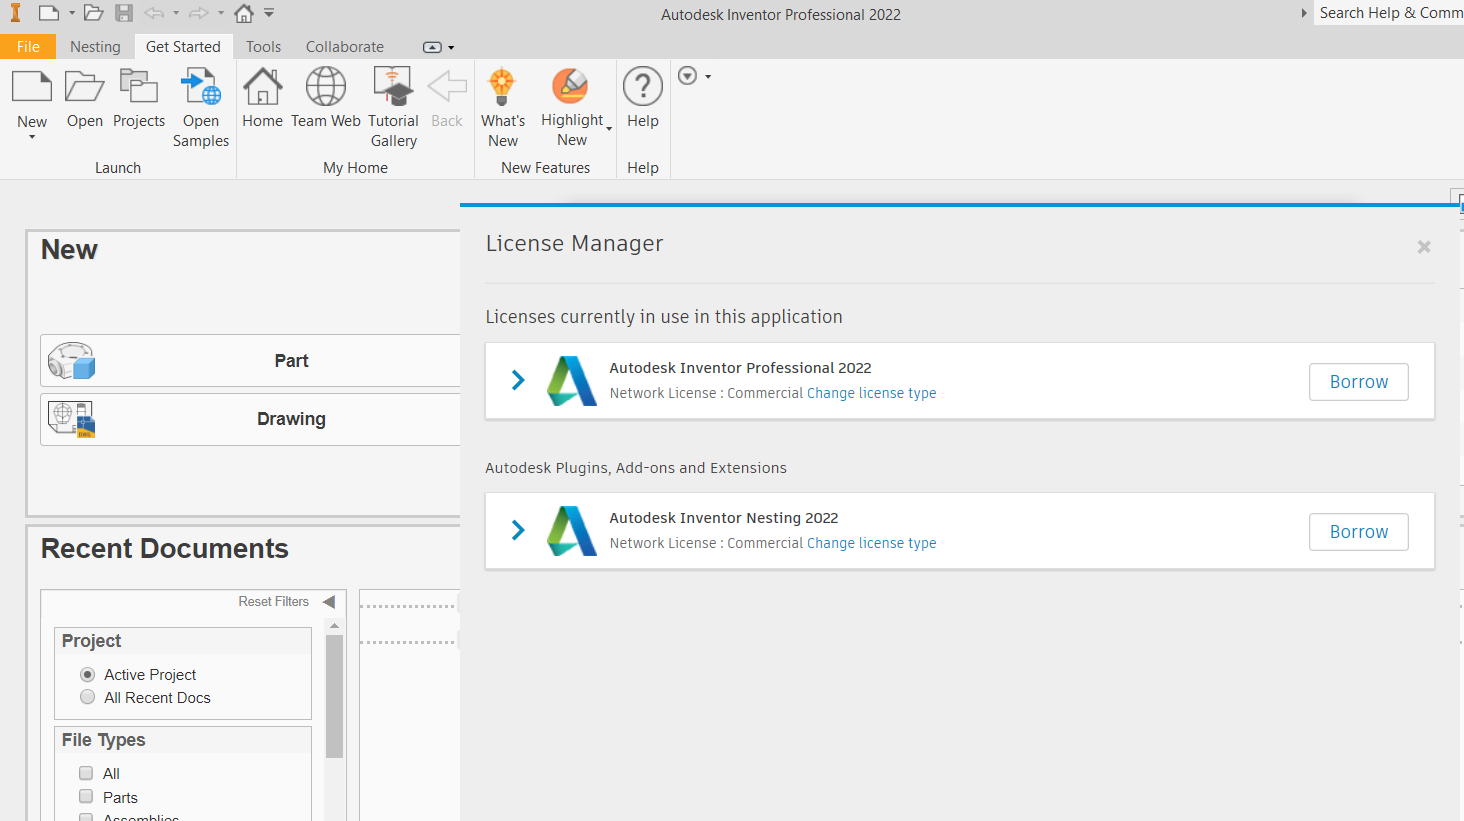1464x821 pixels.
Task: Expand Autodesk Inventor Professional 2022 license details
Action: coord(518,380)
